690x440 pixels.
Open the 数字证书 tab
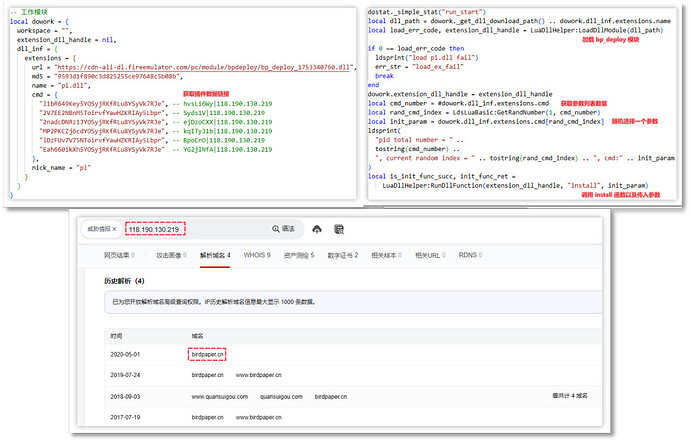pos(344,256)
